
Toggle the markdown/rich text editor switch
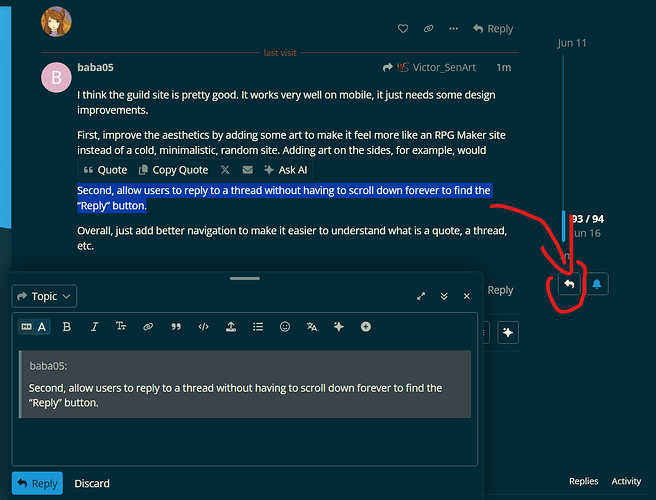pos(34,327)
